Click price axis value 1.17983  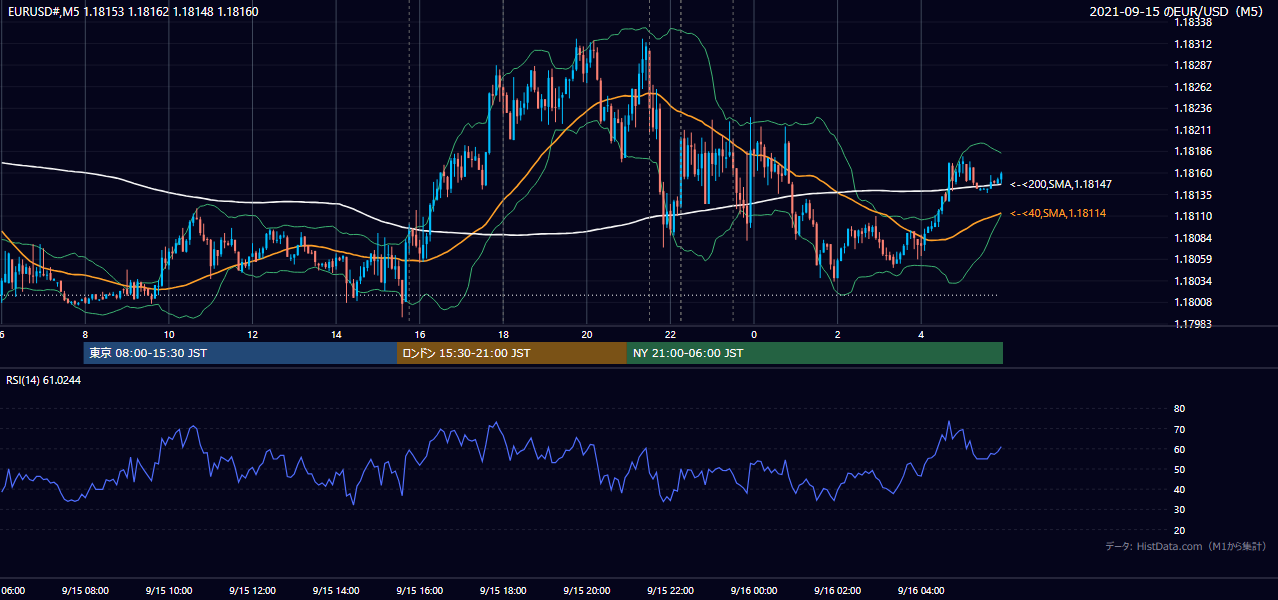click(1194, 324)
